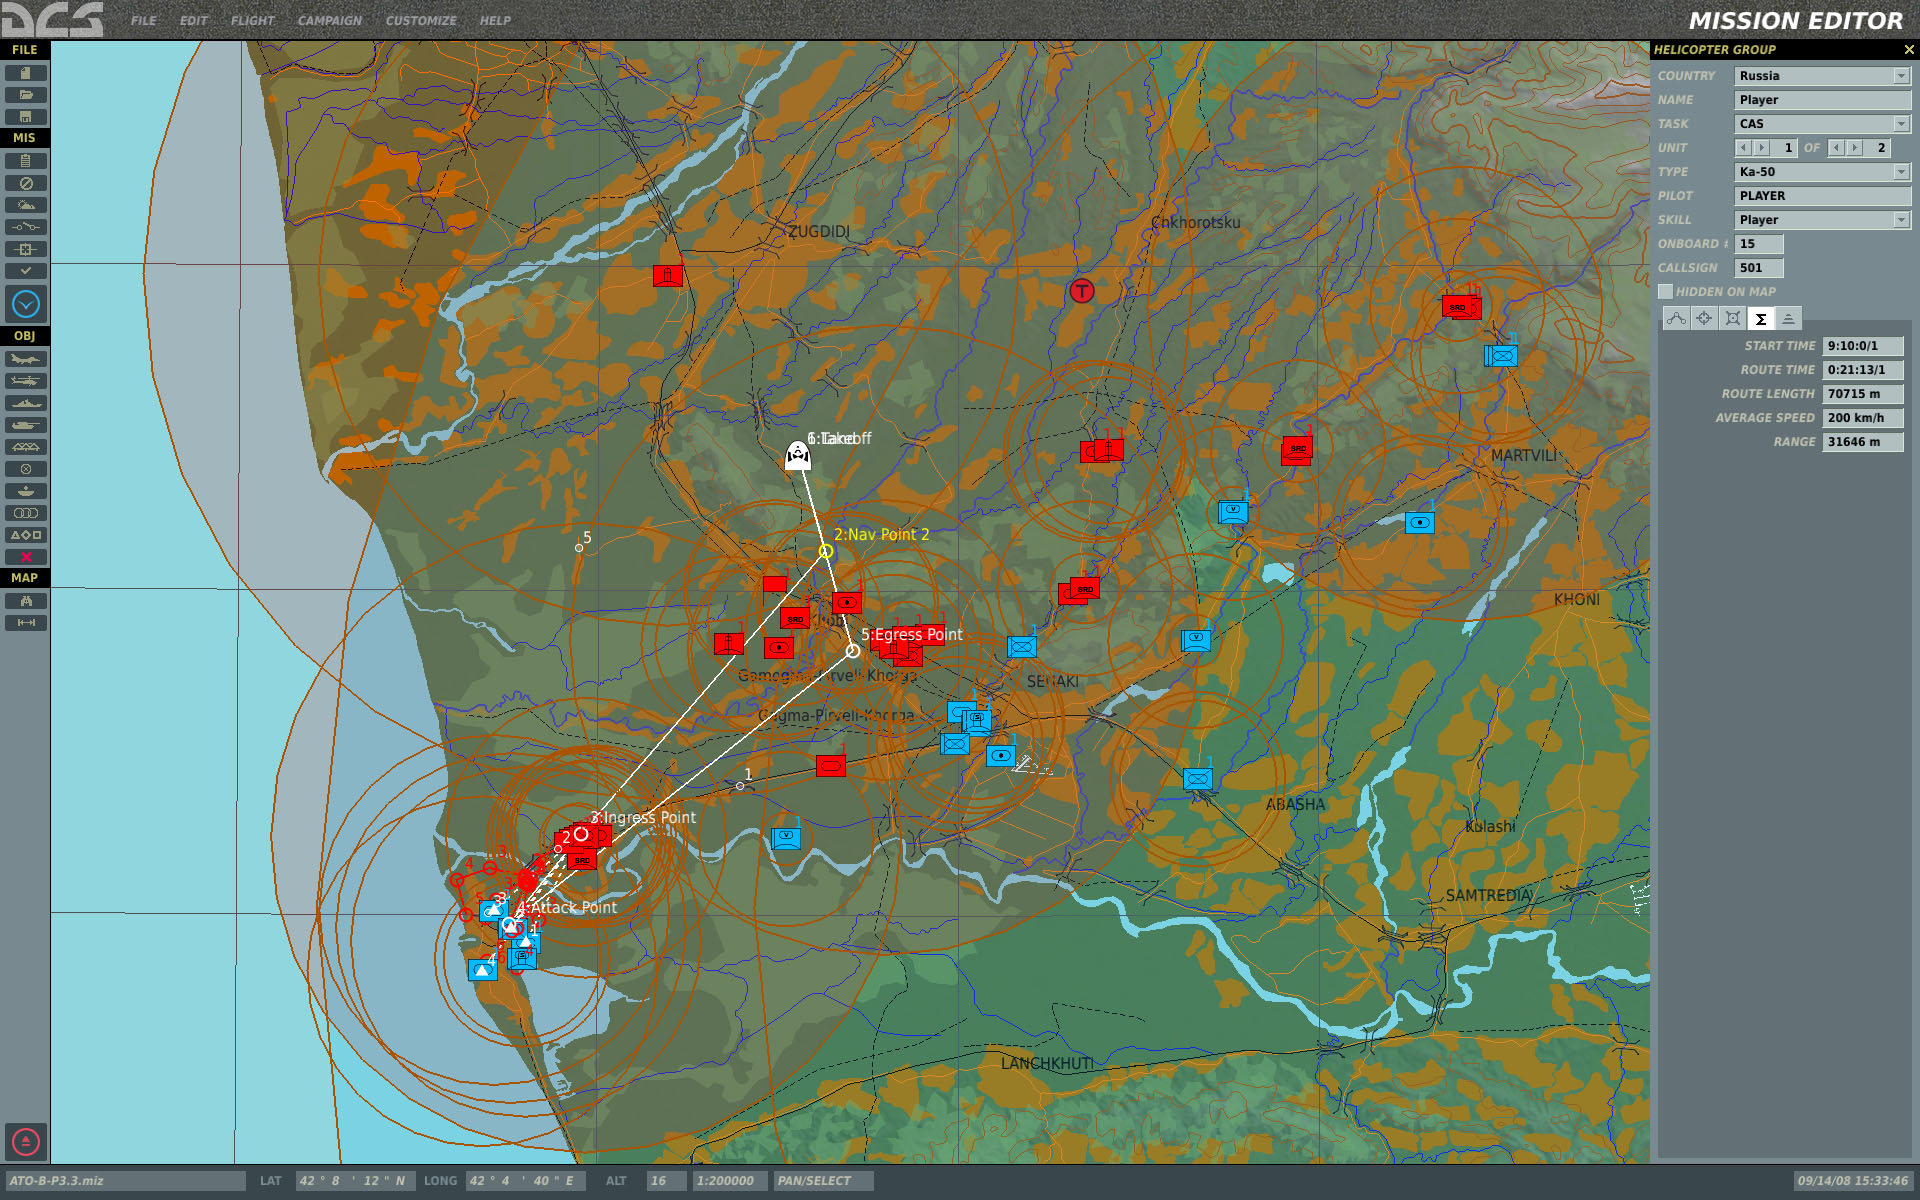The height and width of the screenshot is (1200, 1920).
Task: Increase total units count of group
Action: coord(1855,148)
